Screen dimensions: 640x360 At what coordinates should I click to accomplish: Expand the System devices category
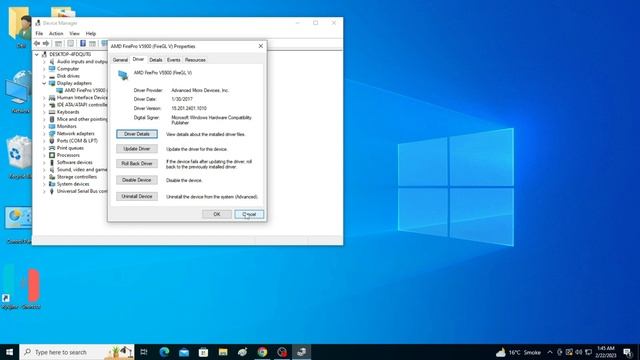(44, 184)
